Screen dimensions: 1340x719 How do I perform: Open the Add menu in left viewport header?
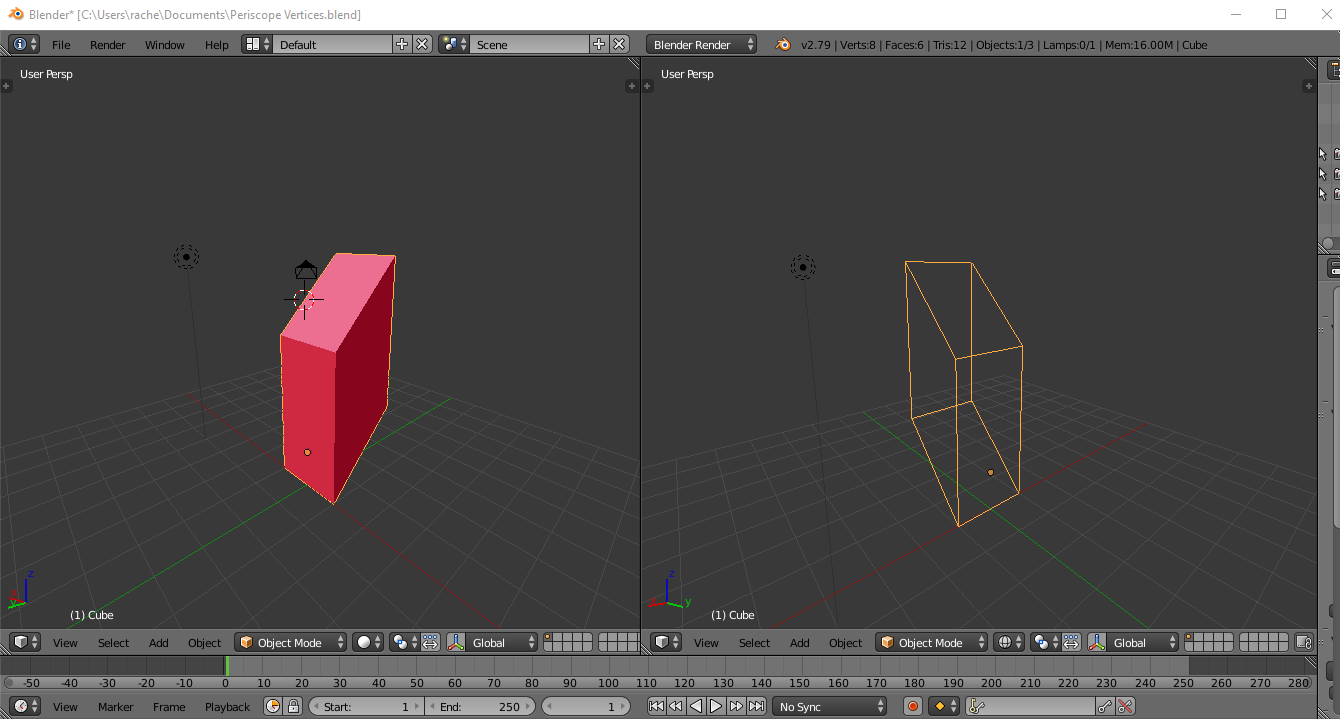pos(159,643)
